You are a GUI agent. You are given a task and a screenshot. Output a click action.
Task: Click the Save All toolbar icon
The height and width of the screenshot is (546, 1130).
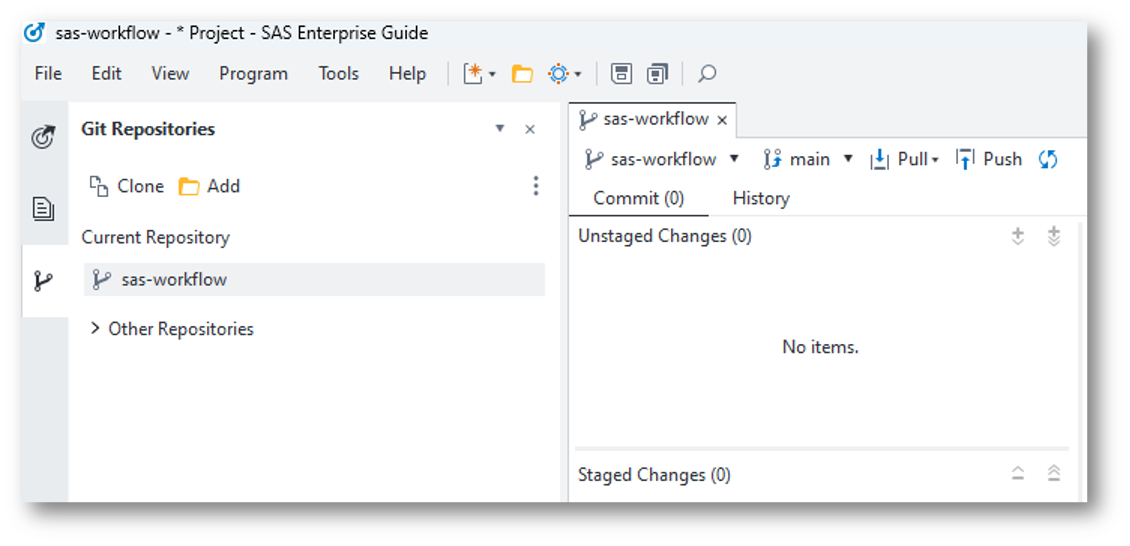click(657, 74)
